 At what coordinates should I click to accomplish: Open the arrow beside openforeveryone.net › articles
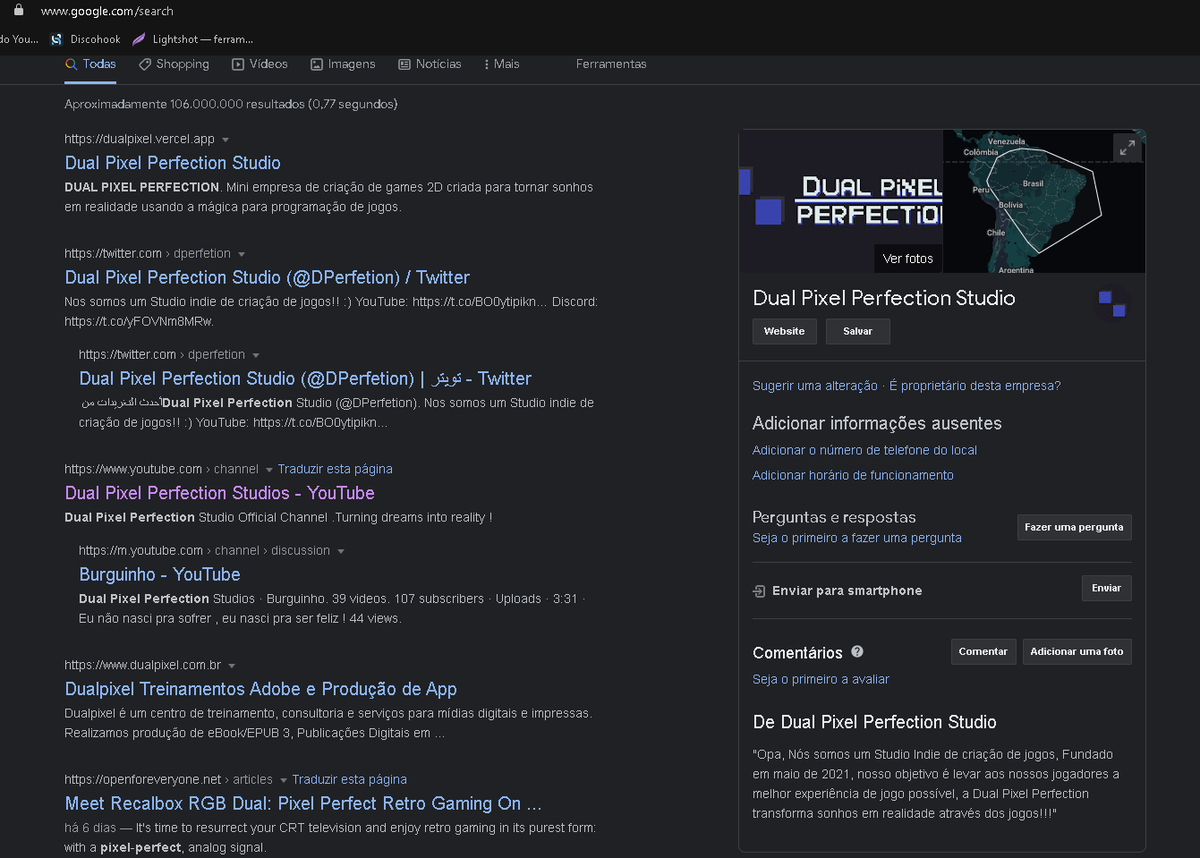[282, 780]
